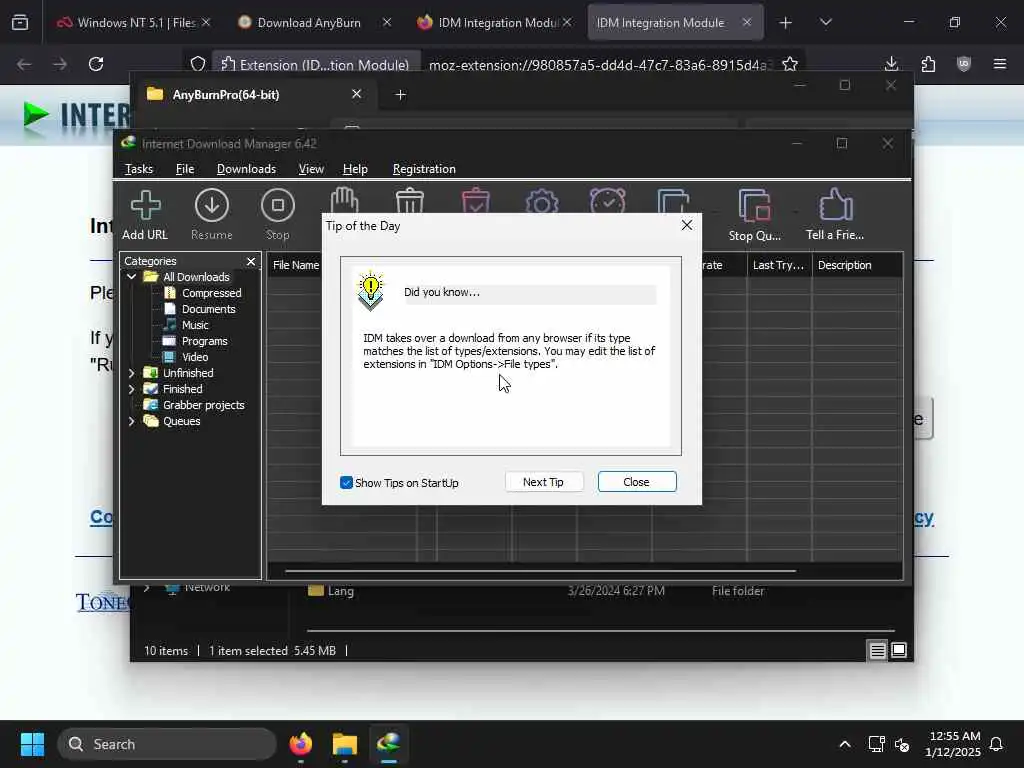Close the Tip of the Day dialog with X

click(686, 225)
